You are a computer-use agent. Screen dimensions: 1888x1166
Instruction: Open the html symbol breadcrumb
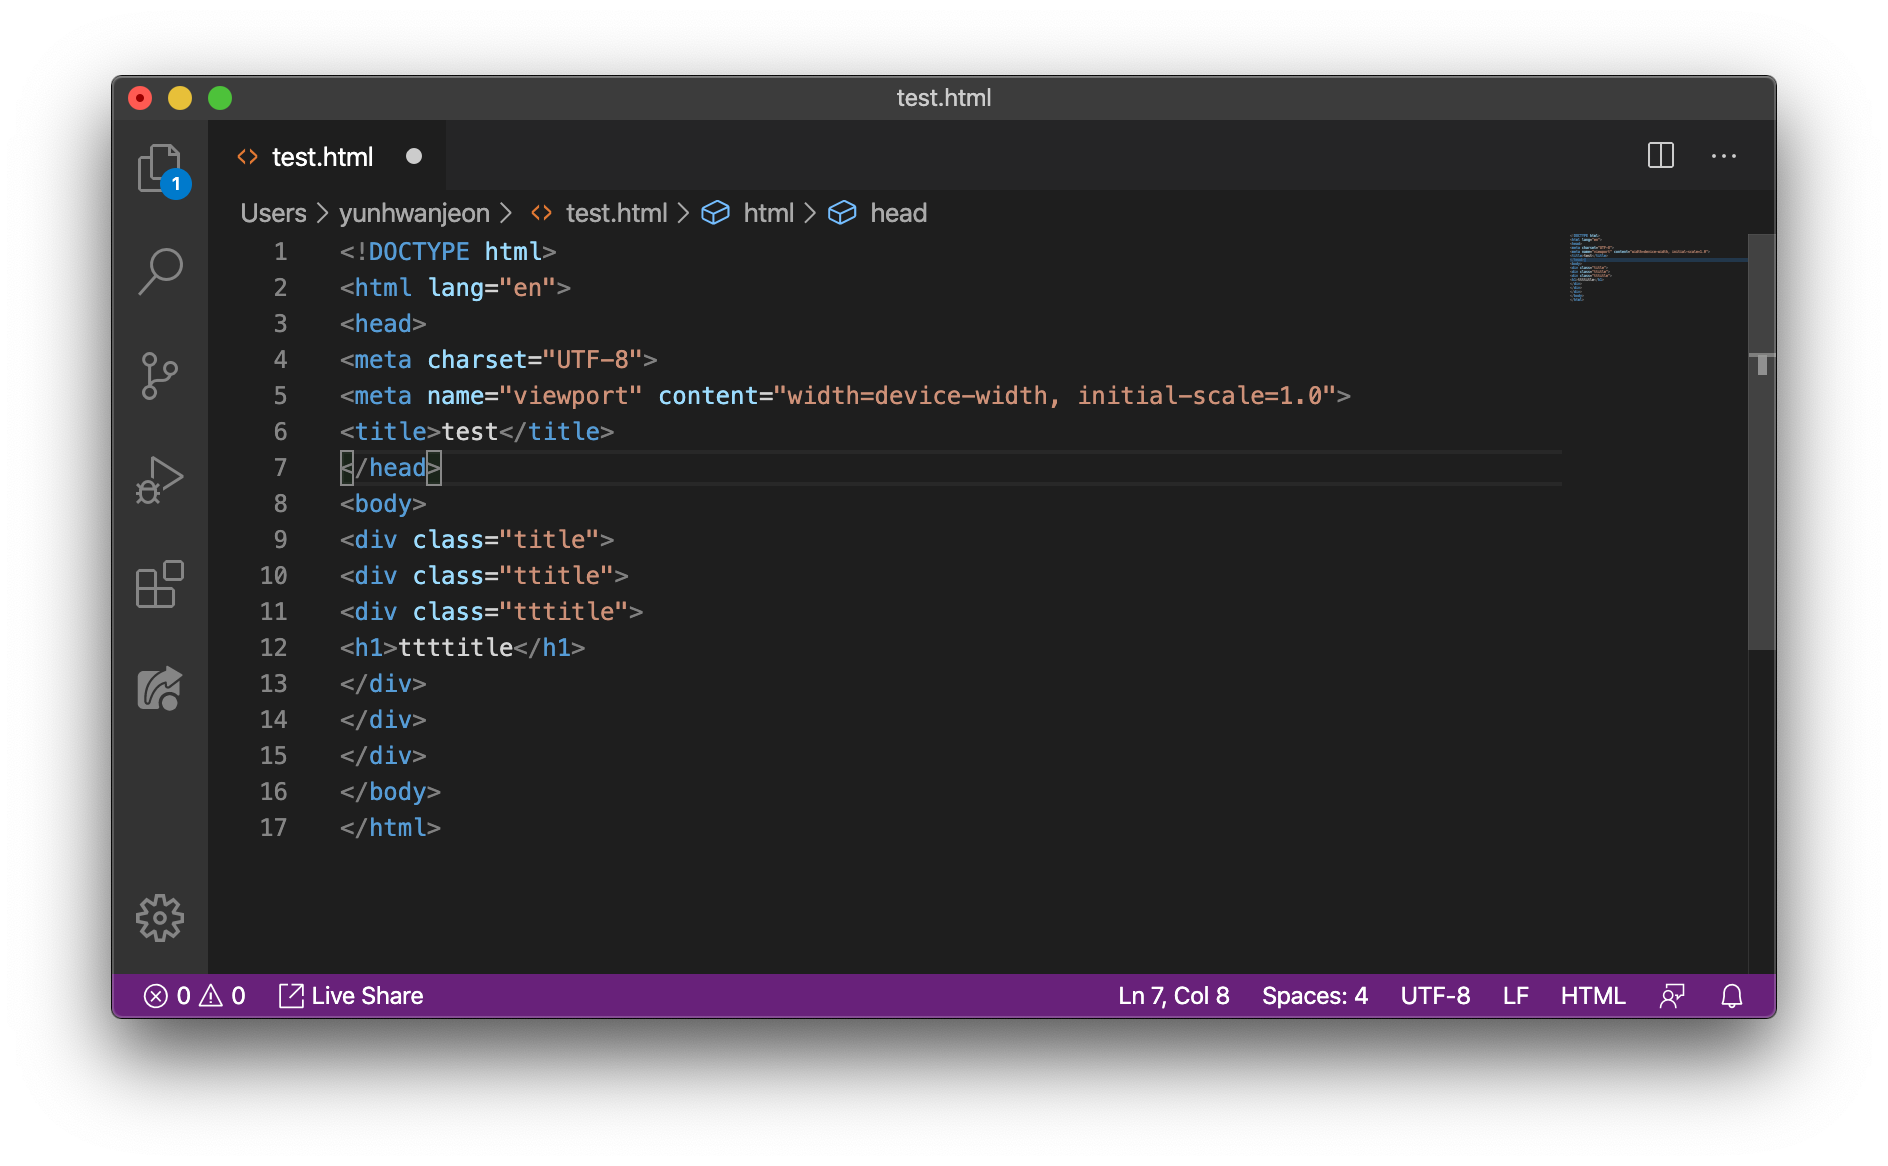point(748,213)
